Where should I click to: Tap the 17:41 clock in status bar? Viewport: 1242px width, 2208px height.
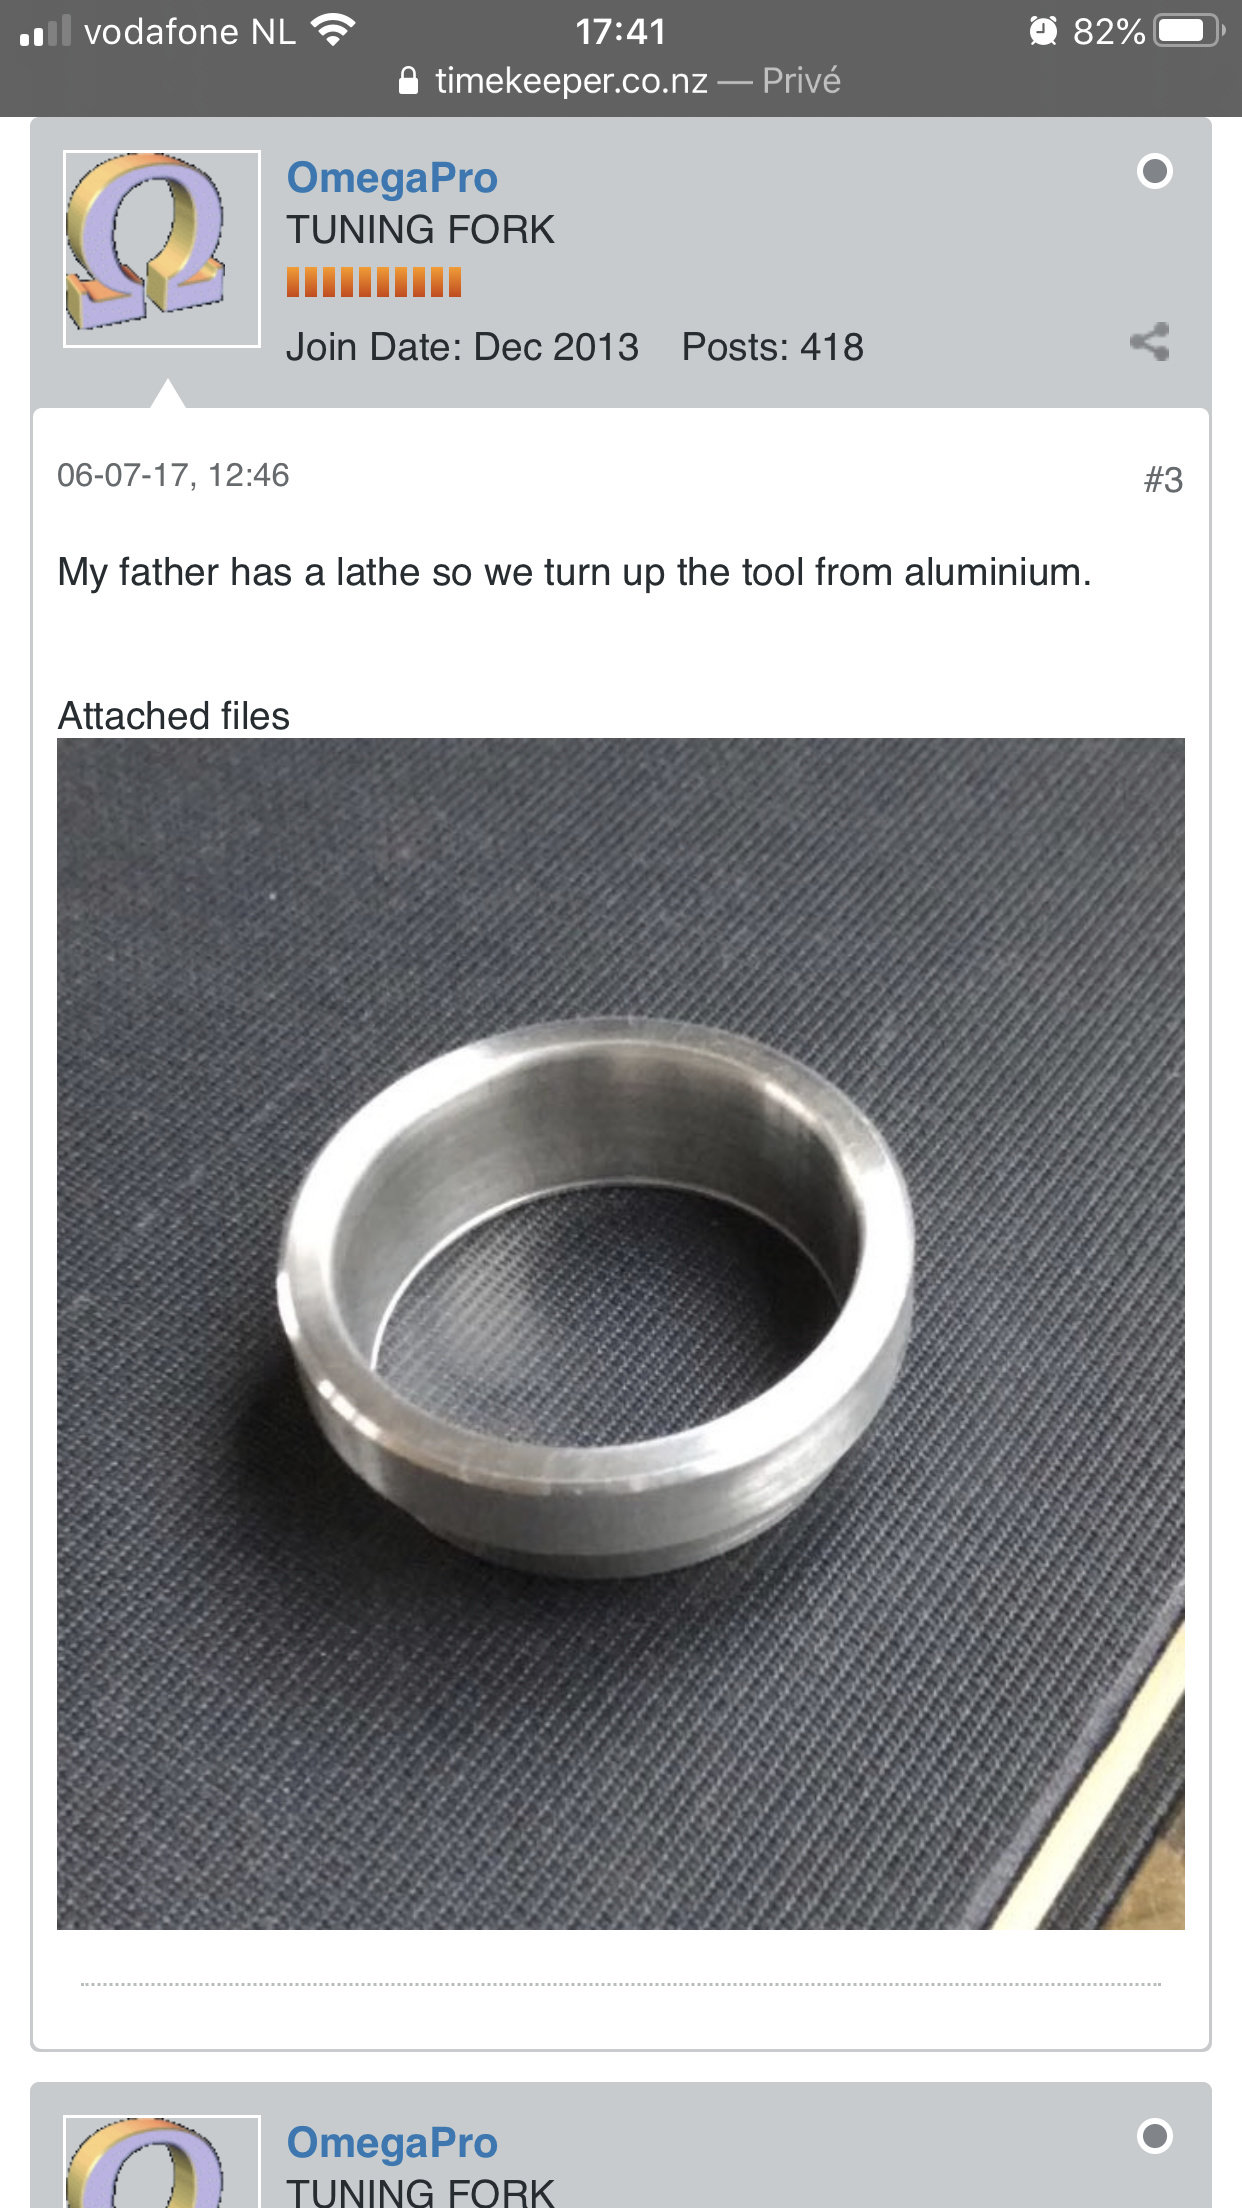620,31
